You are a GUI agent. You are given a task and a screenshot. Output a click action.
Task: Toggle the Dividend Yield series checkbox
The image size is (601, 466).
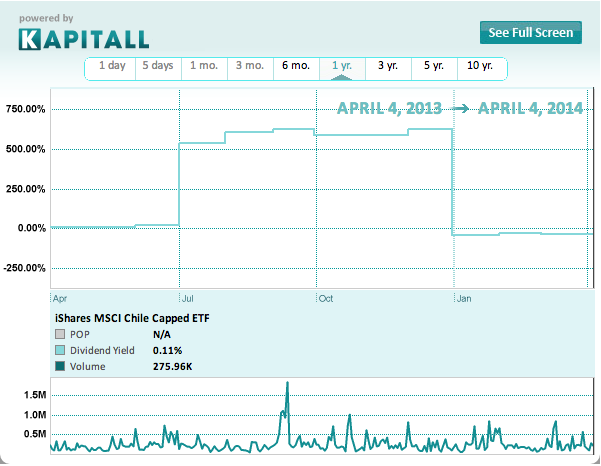(60, 350)
